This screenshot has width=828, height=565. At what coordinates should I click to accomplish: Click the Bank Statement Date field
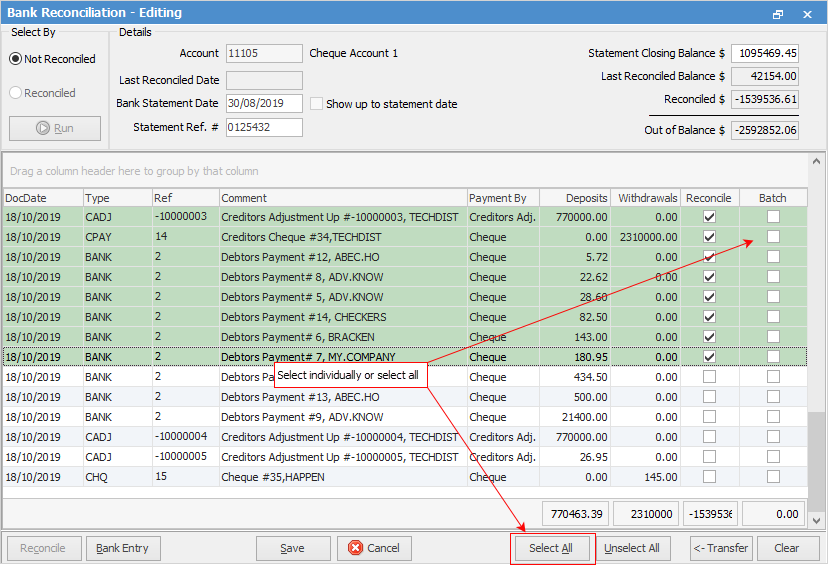point(264,103)
